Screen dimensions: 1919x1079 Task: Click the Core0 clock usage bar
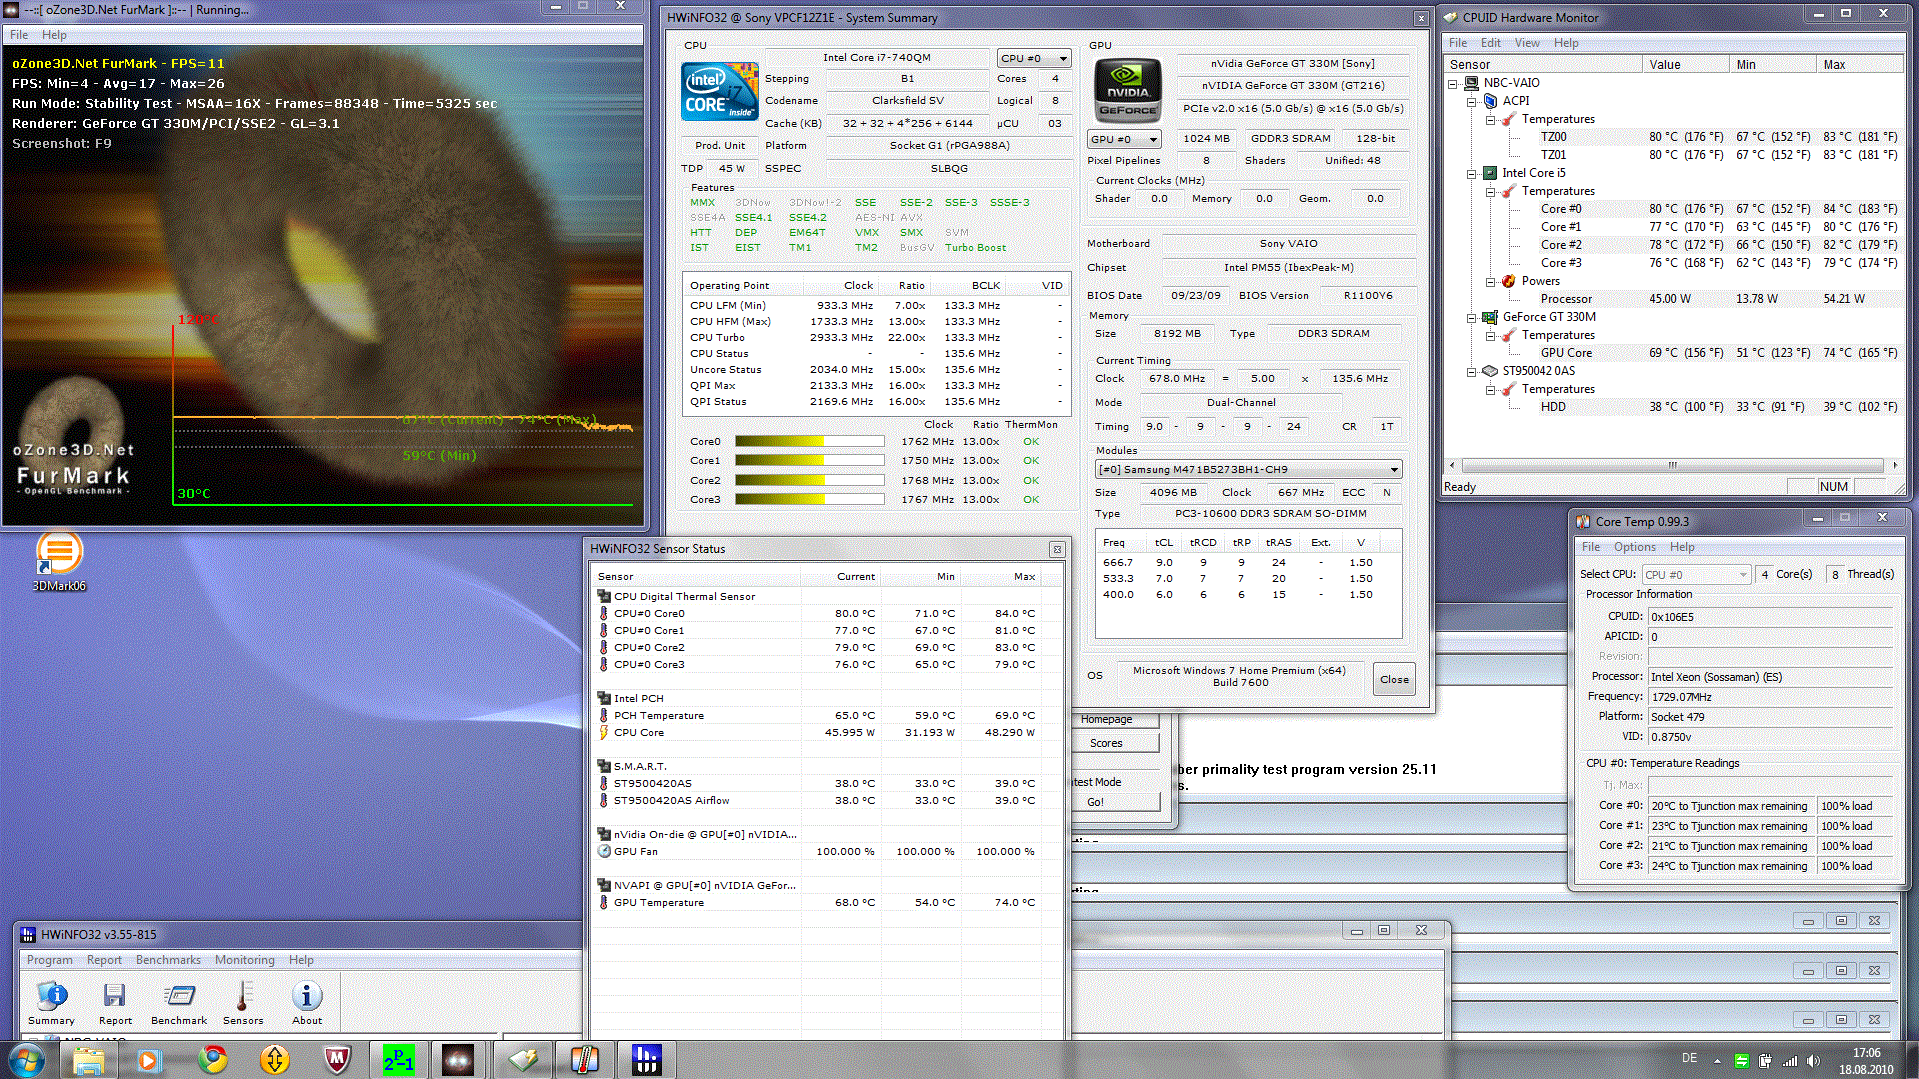point(809,441)
